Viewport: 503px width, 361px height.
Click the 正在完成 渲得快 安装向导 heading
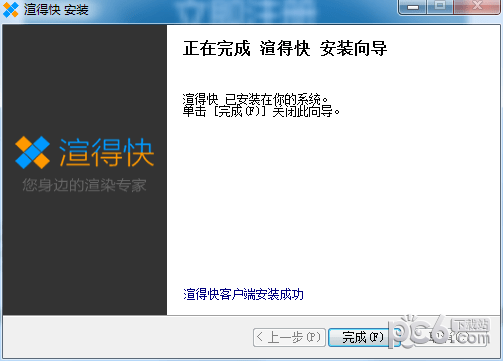click(285, 48)
